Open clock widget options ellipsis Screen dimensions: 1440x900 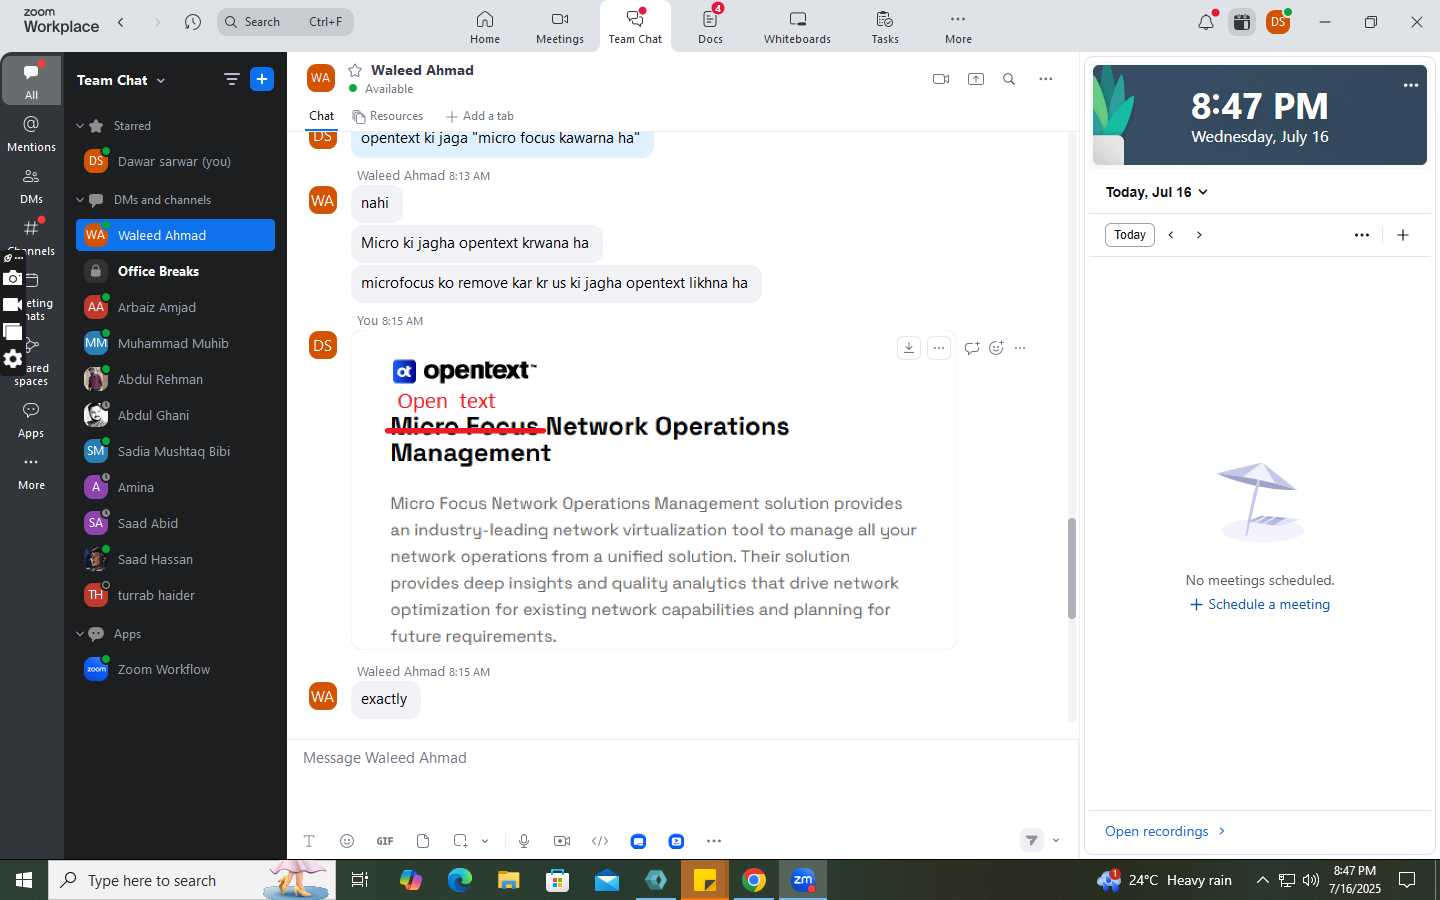(1411, 85)
